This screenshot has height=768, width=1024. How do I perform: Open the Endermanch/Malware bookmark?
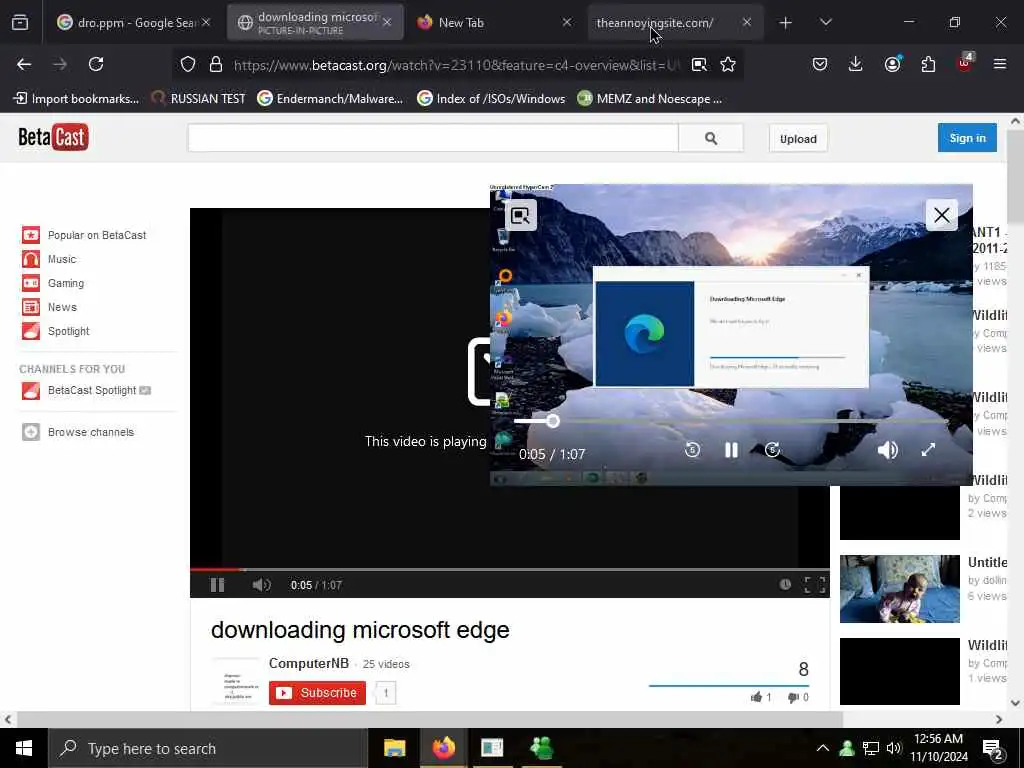pyautogui.click(x=330, y=99)
